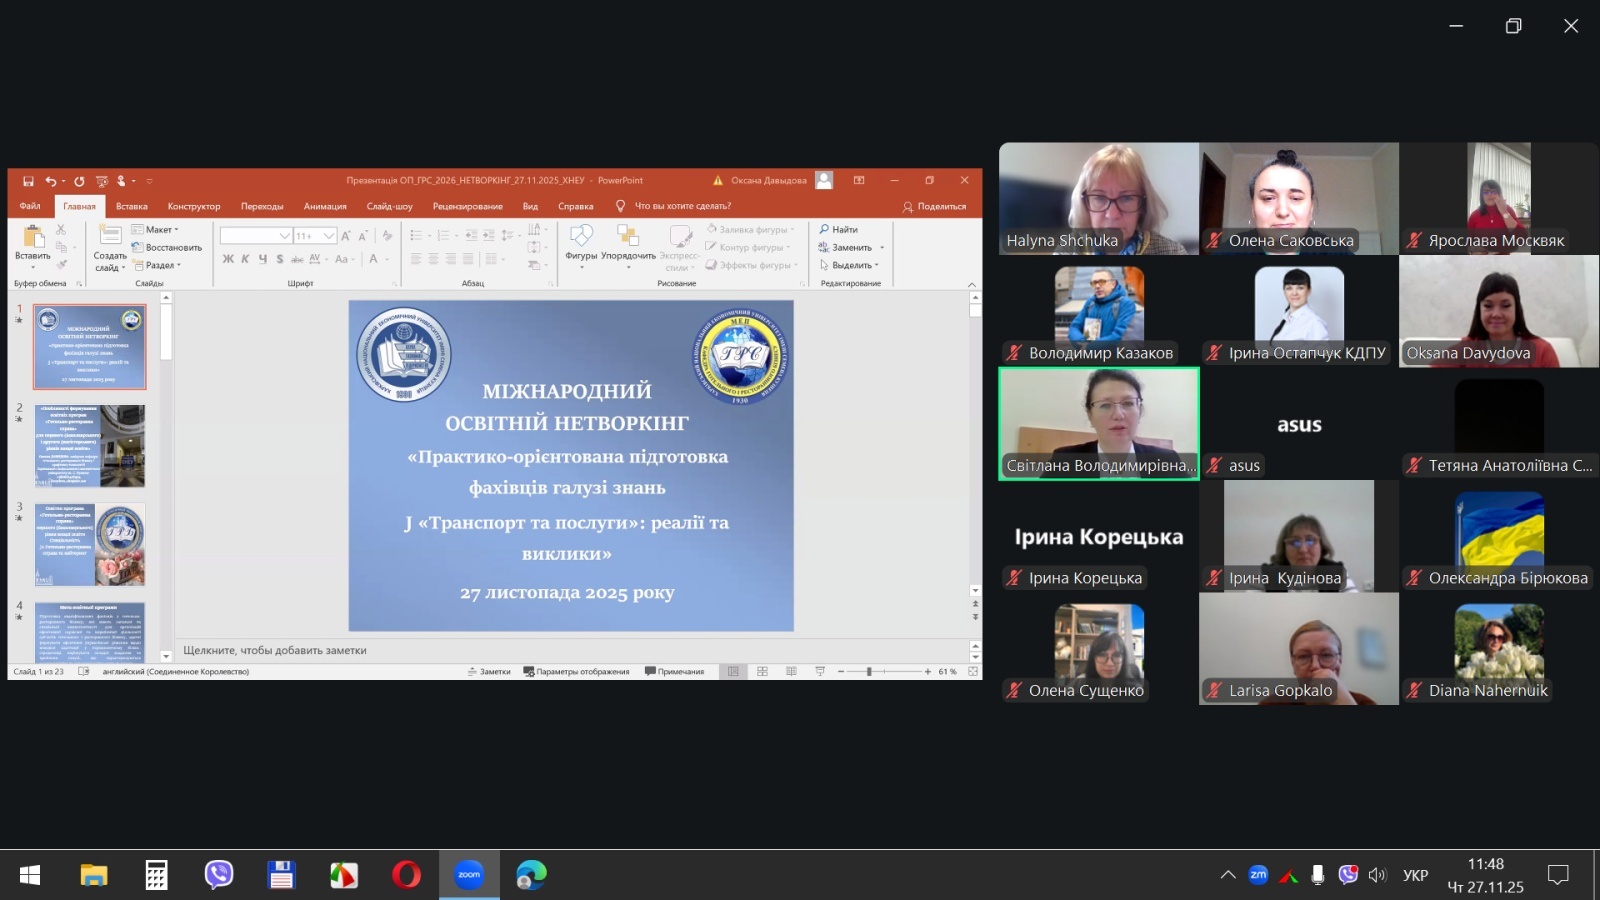Click the Найти find button

click(838, 230)
